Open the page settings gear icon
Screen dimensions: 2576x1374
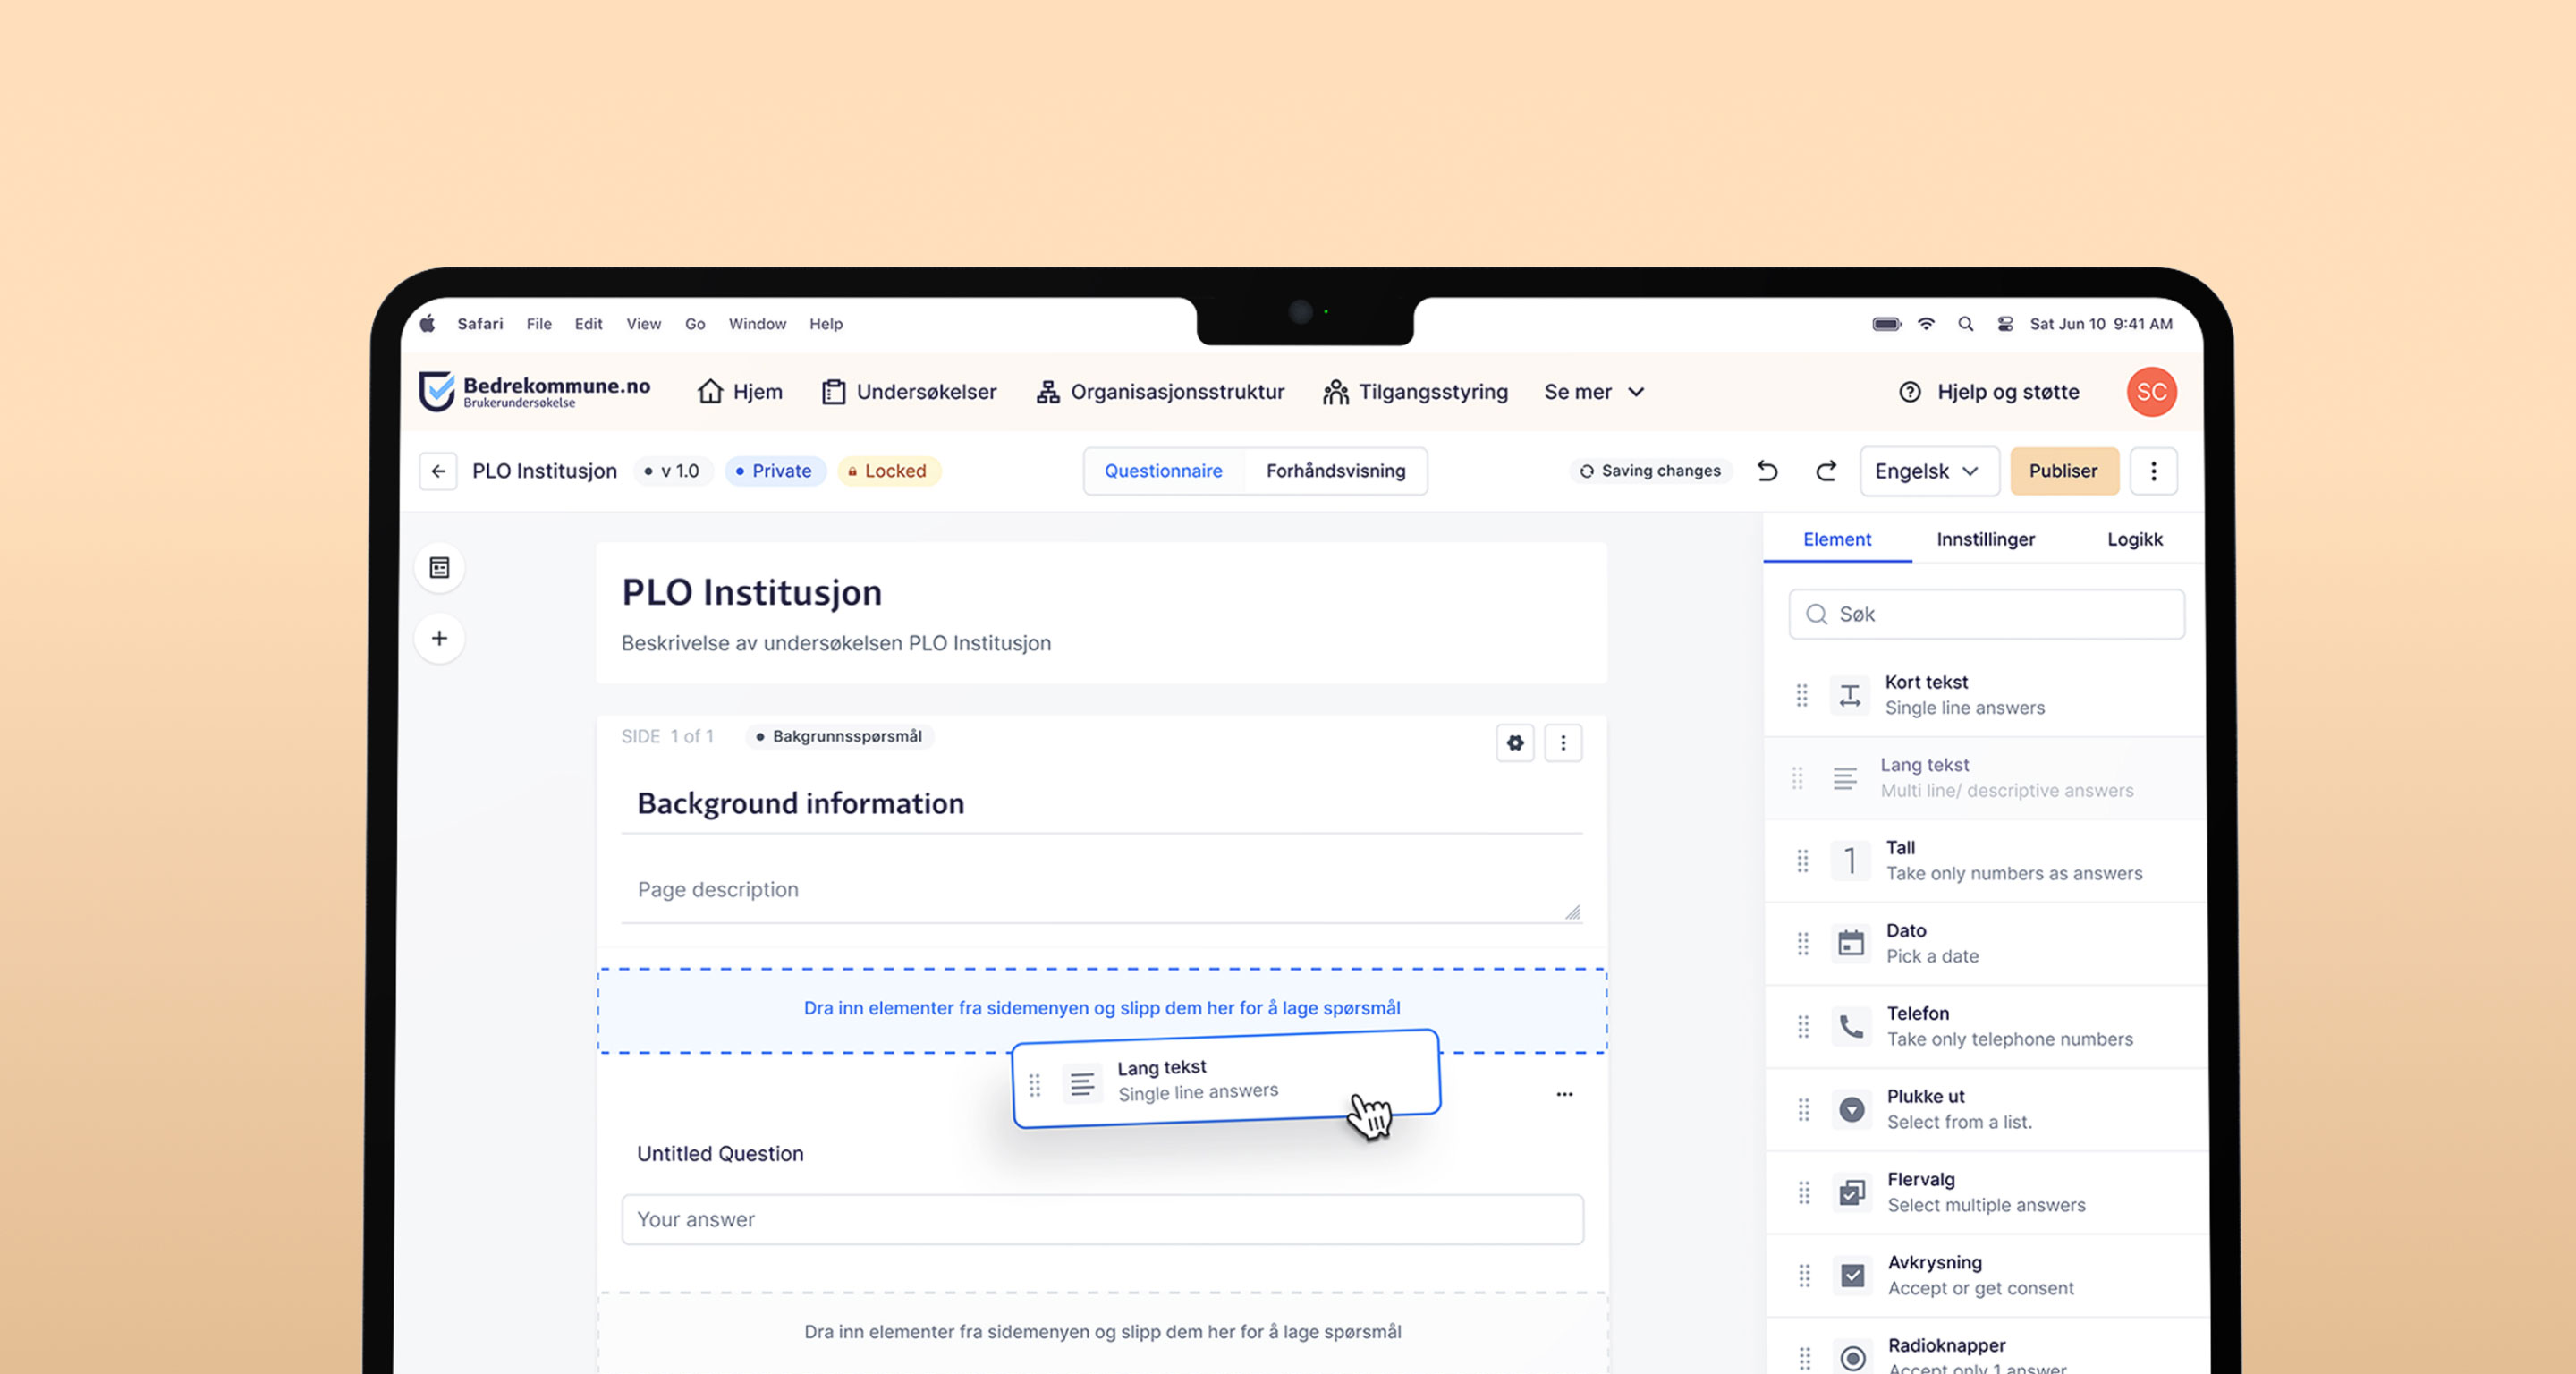tap(1515, 743)
